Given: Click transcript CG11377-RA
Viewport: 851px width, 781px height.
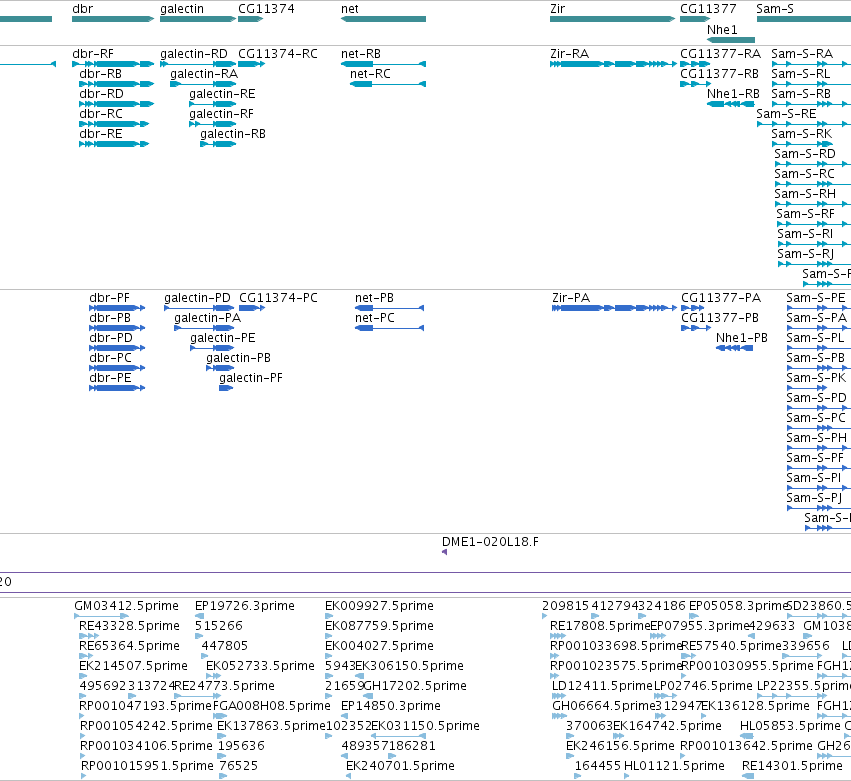Looking at the screenshot, I should point(720,54).
